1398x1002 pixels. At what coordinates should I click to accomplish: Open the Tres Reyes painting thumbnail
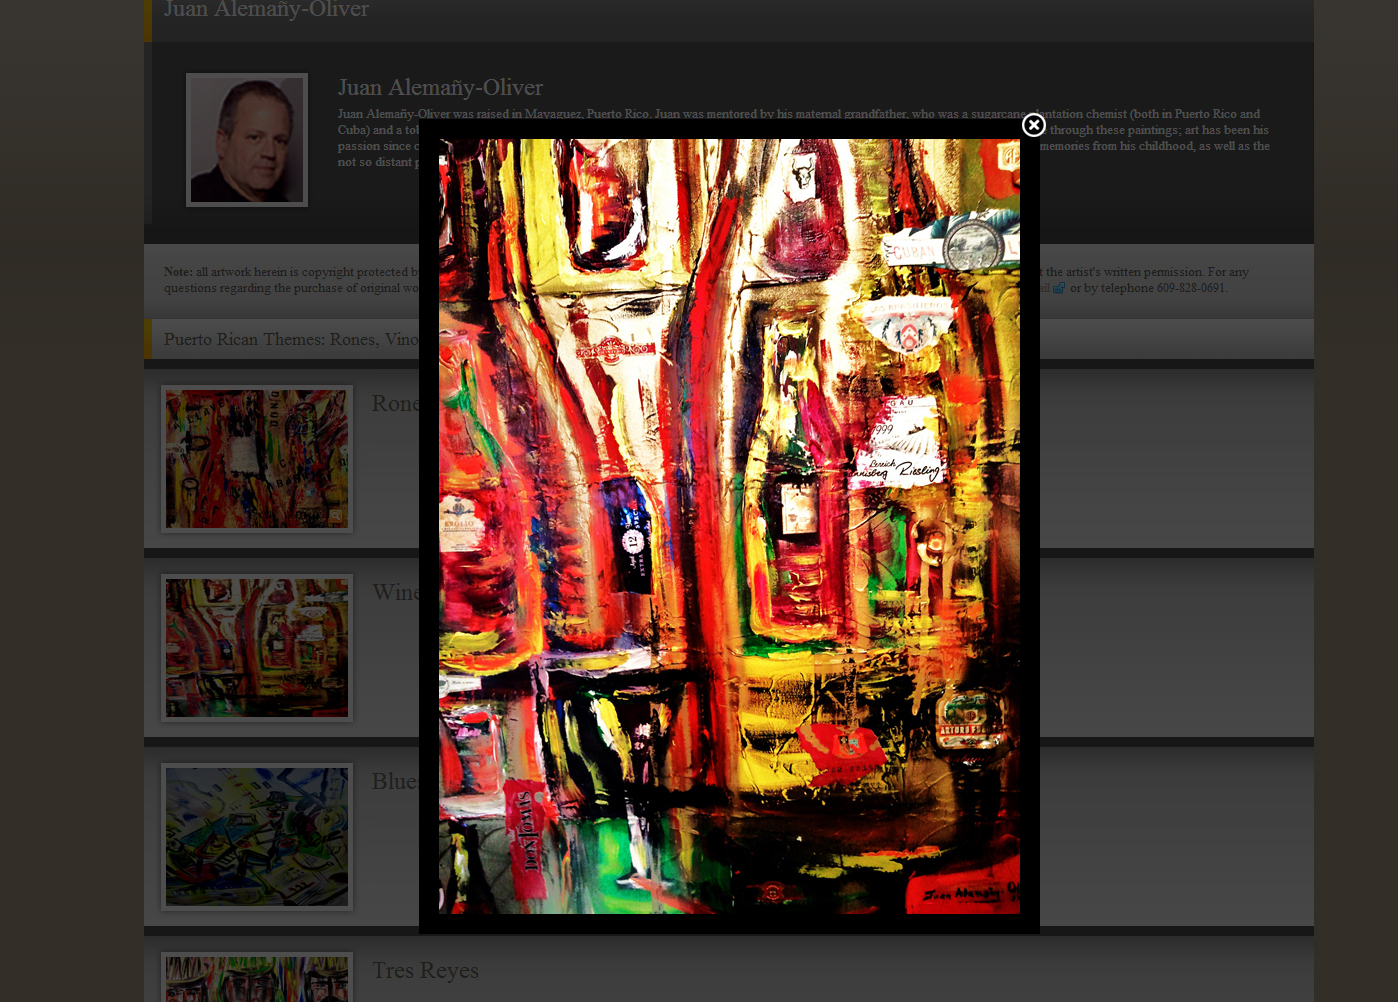click(257, 979)
